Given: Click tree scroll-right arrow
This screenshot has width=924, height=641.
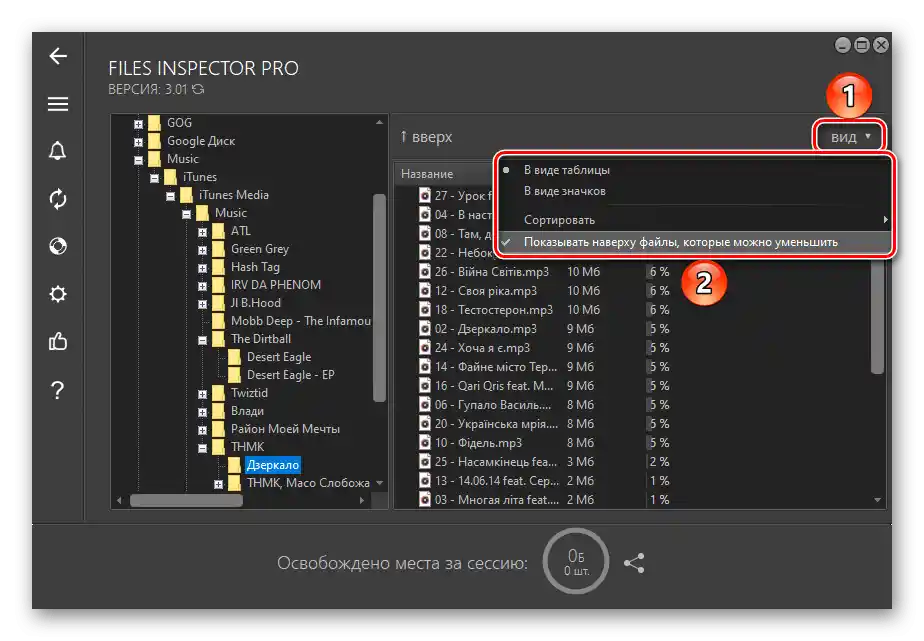Looking at the screenshot, I should [362, 500].
